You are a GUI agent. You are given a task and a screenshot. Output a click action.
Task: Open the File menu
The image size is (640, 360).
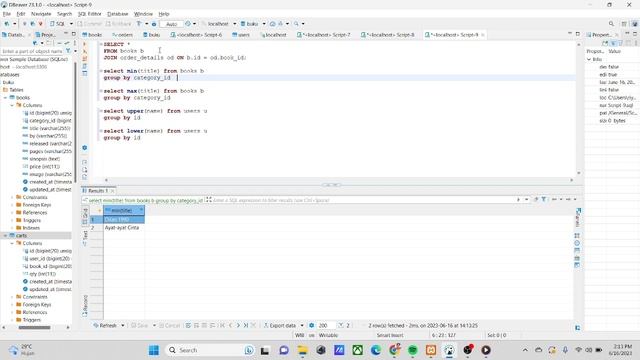[x=7, y=14]
